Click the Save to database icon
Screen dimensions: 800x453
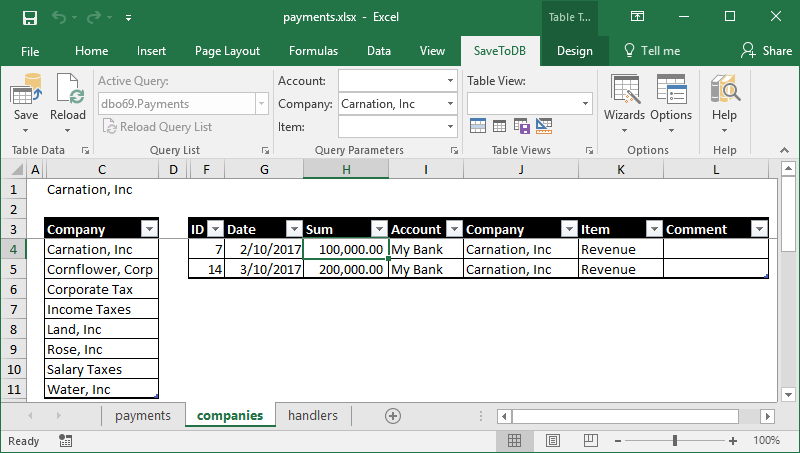pos(26,90)
